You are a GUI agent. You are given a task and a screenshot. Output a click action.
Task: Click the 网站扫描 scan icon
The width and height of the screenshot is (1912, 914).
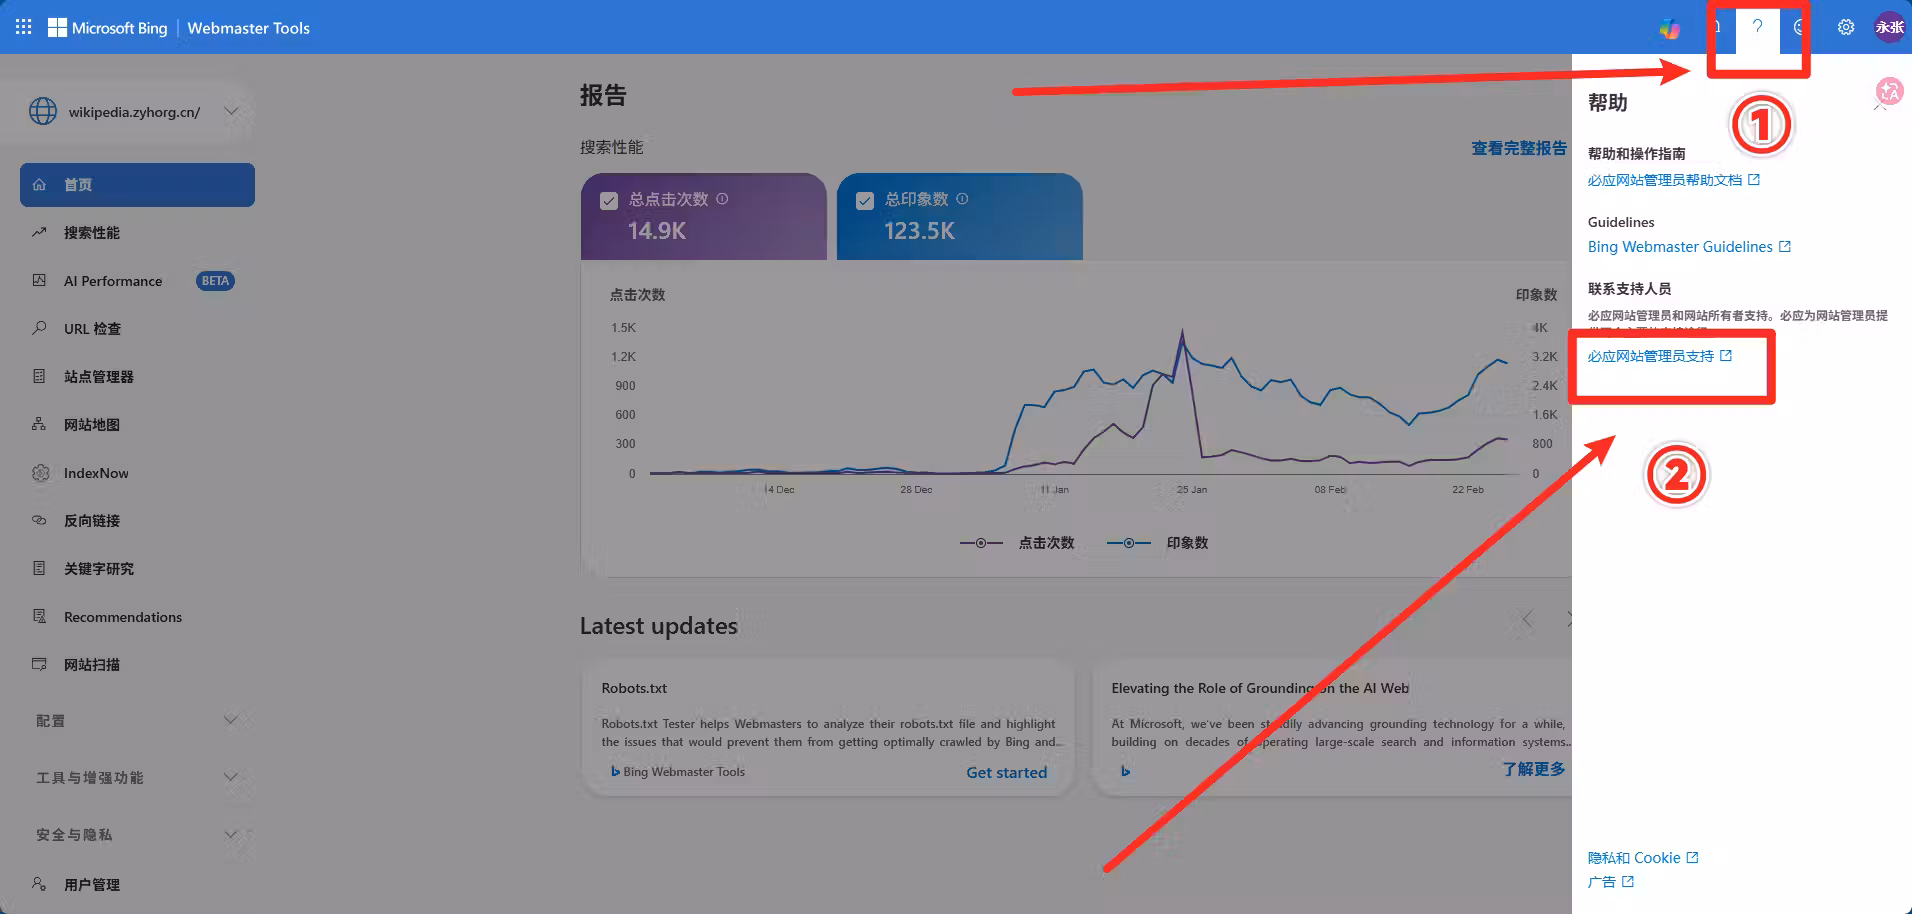pos(39,664)
